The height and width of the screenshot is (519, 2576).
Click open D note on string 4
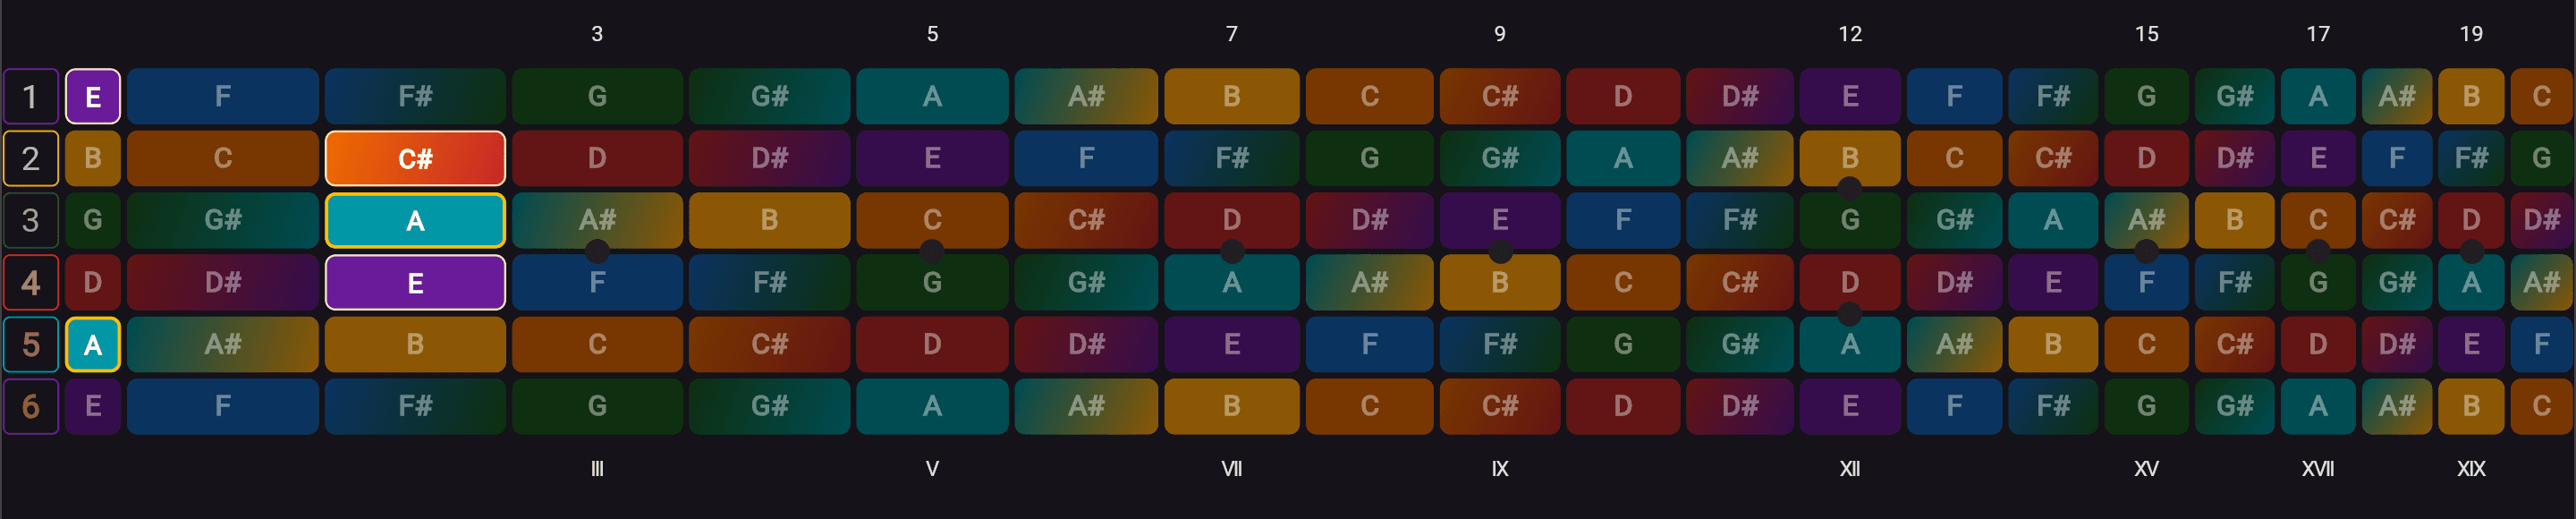tap(93, 283)
